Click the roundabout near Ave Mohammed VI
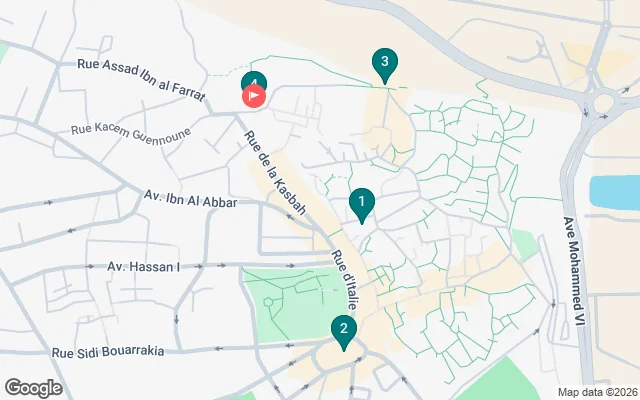The width and height of the screenshot is (640, 400). 603,103
